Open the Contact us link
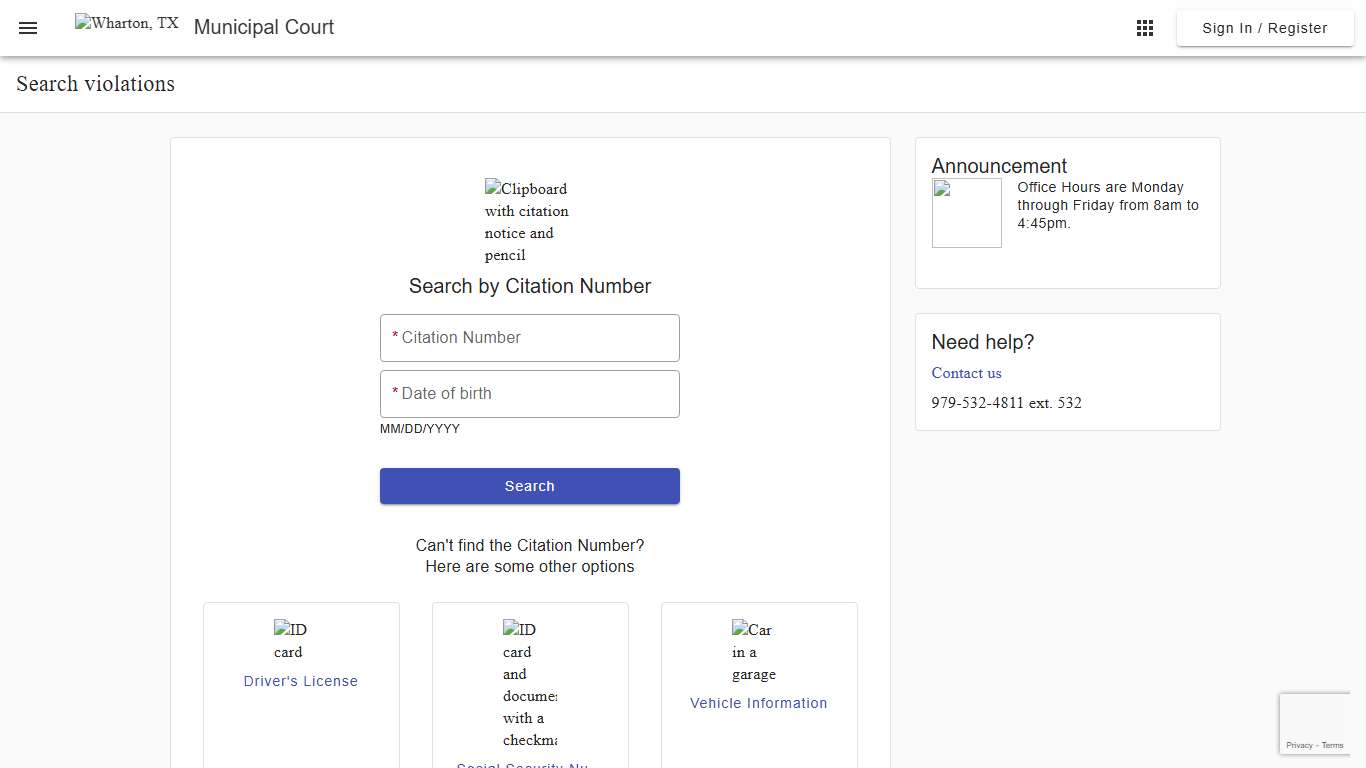This screenshot has width=1366, height=768. click(965, 373)
